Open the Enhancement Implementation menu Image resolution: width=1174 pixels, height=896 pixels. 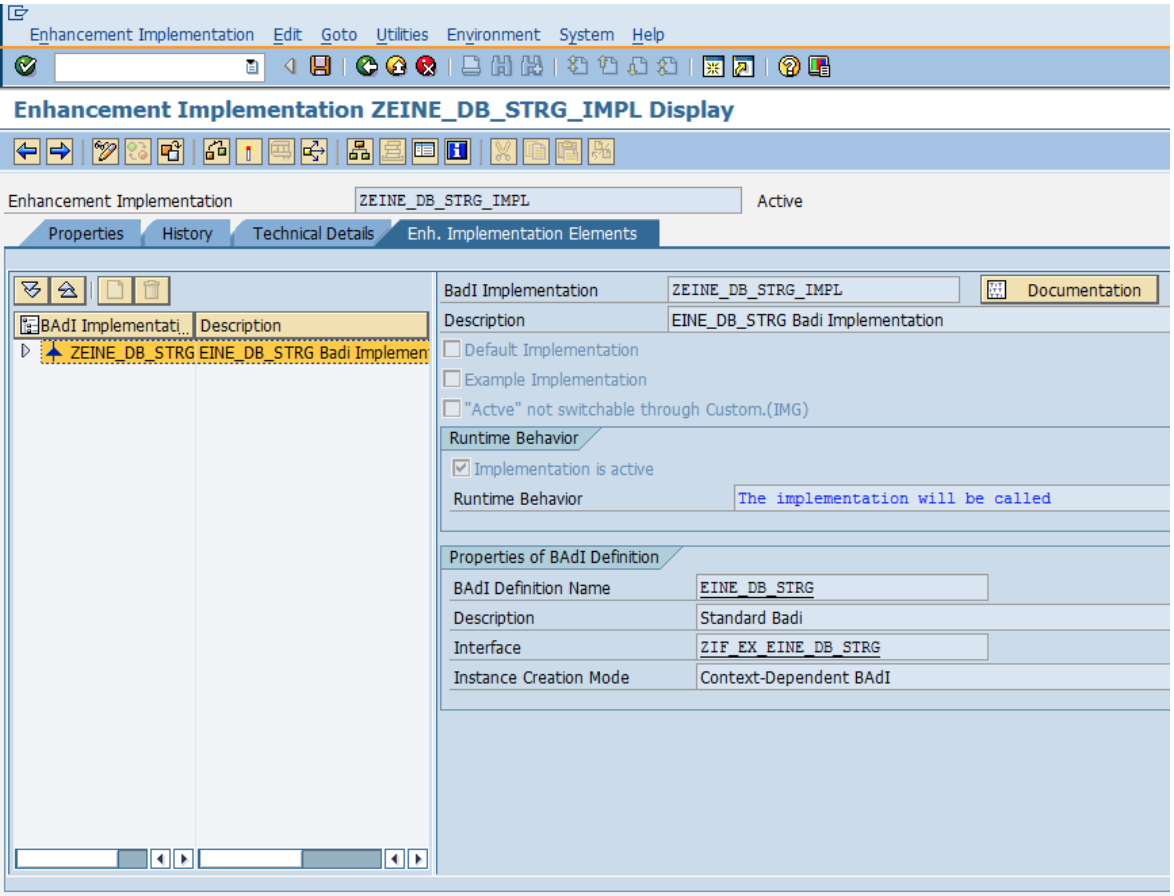[142, 34]
